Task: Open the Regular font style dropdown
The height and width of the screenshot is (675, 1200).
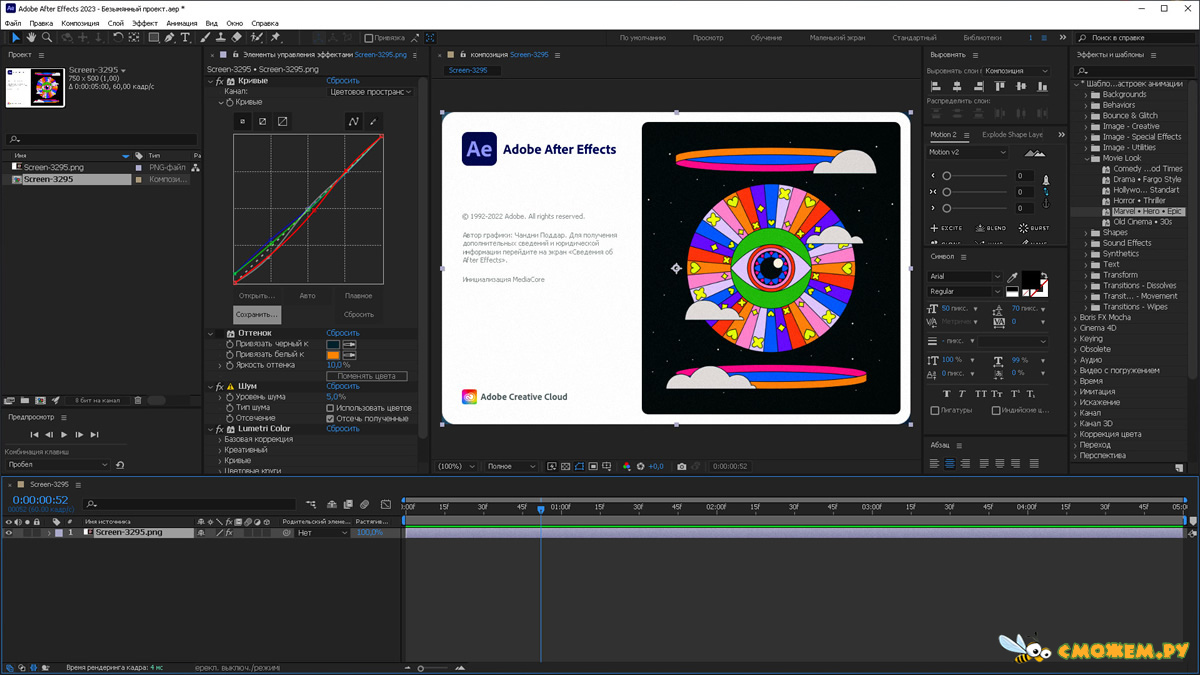Action: 965,291
